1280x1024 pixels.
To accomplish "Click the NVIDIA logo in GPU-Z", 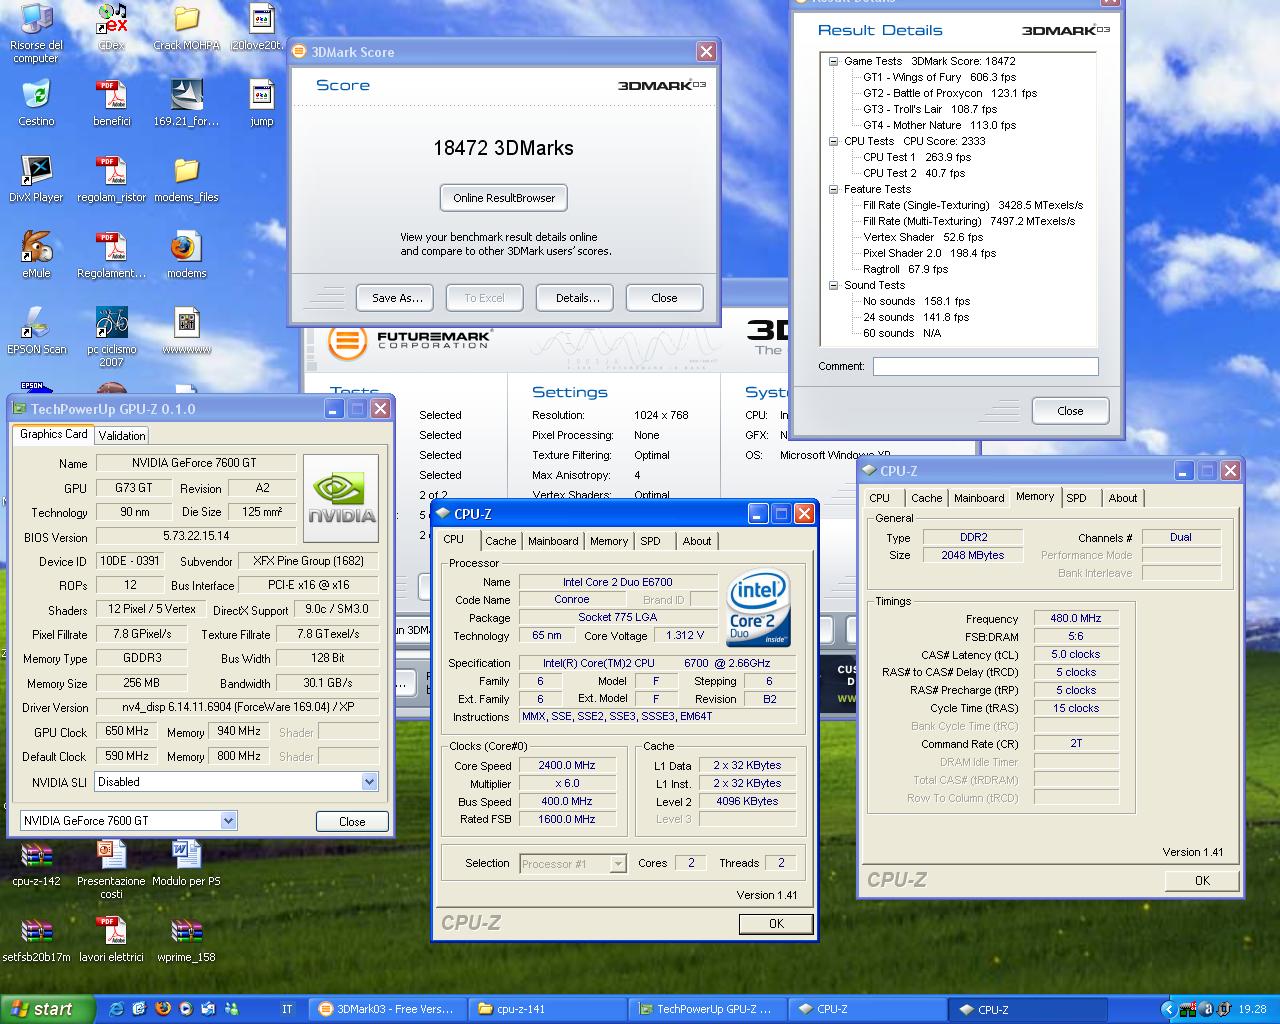I will [x=341, y=498].
